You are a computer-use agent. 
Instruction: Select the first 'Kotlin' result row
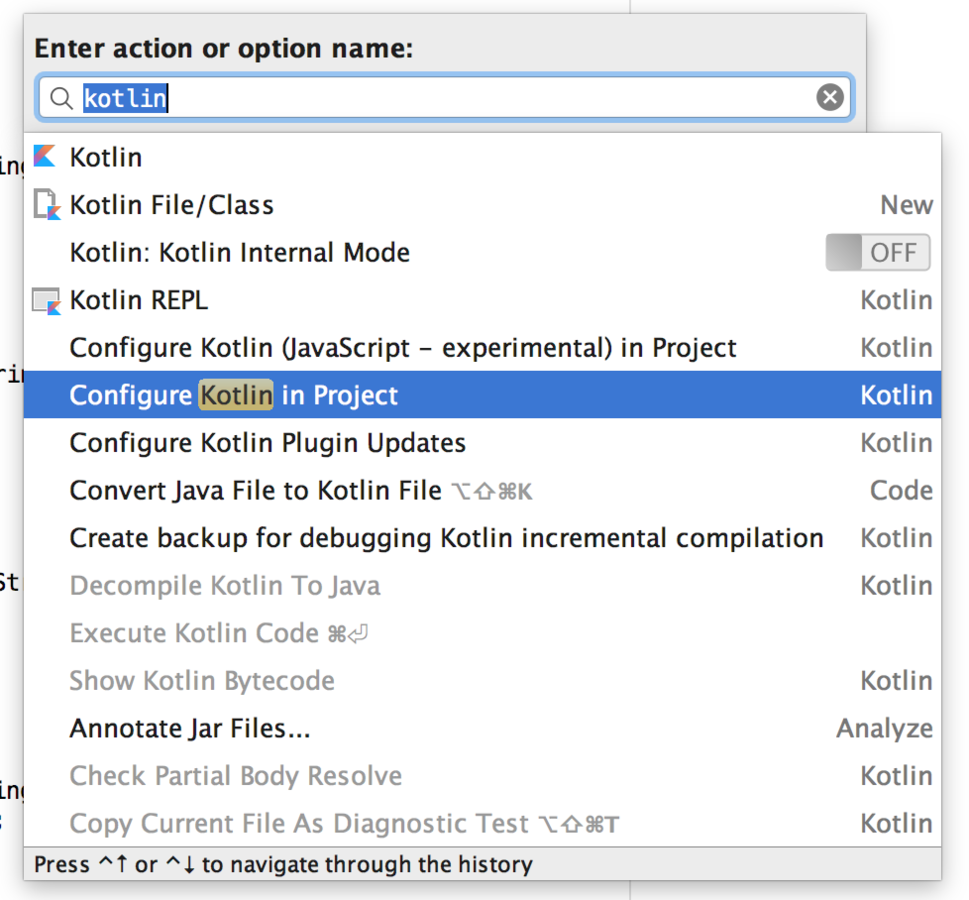coord(482,157)
